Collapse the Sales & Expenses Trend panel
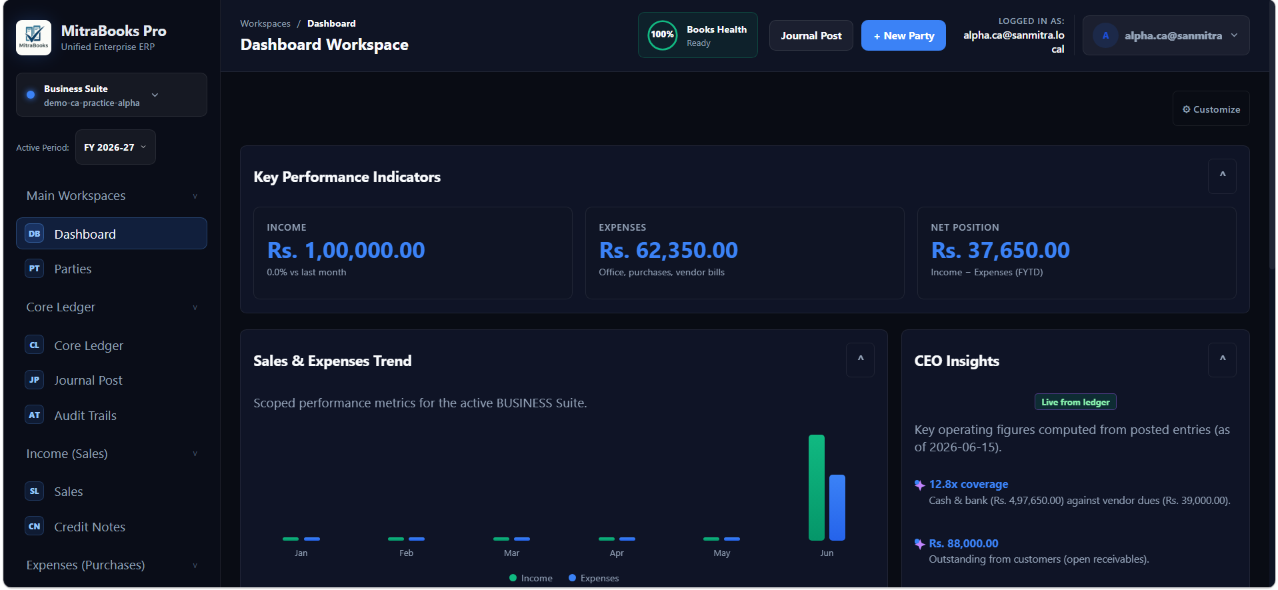 click(x=860, y=360)
